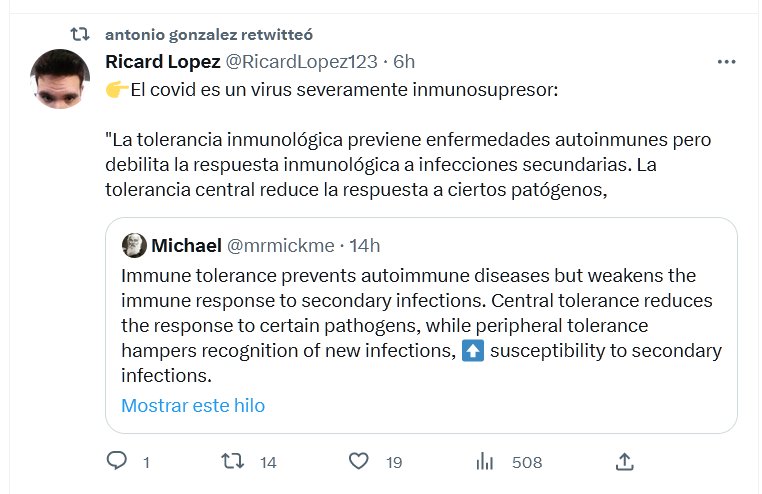This screenshot has height=494, width=762.
Task: Open Ricard Lopez's profile picture
Action: pyautogui.click(x=62, y=80)
